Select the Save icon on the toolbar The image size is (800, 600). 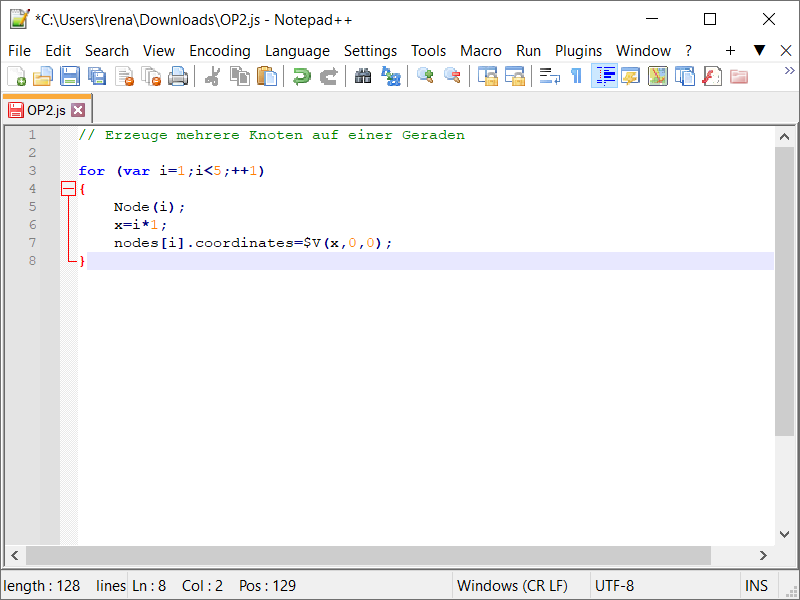pos(68,75)
